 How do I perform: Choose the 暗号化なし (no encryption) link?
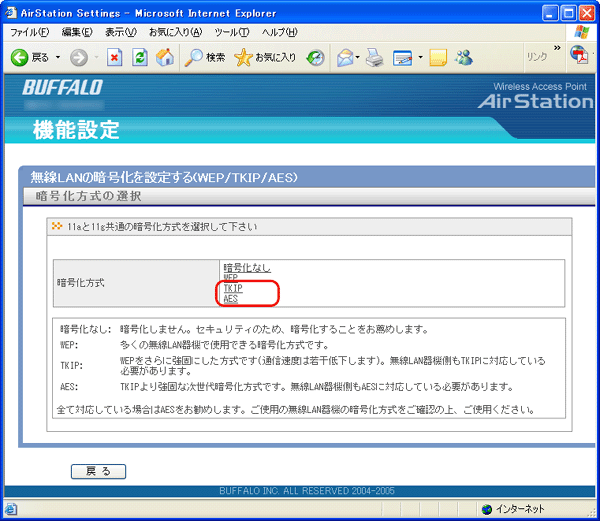tap(246, 268)
